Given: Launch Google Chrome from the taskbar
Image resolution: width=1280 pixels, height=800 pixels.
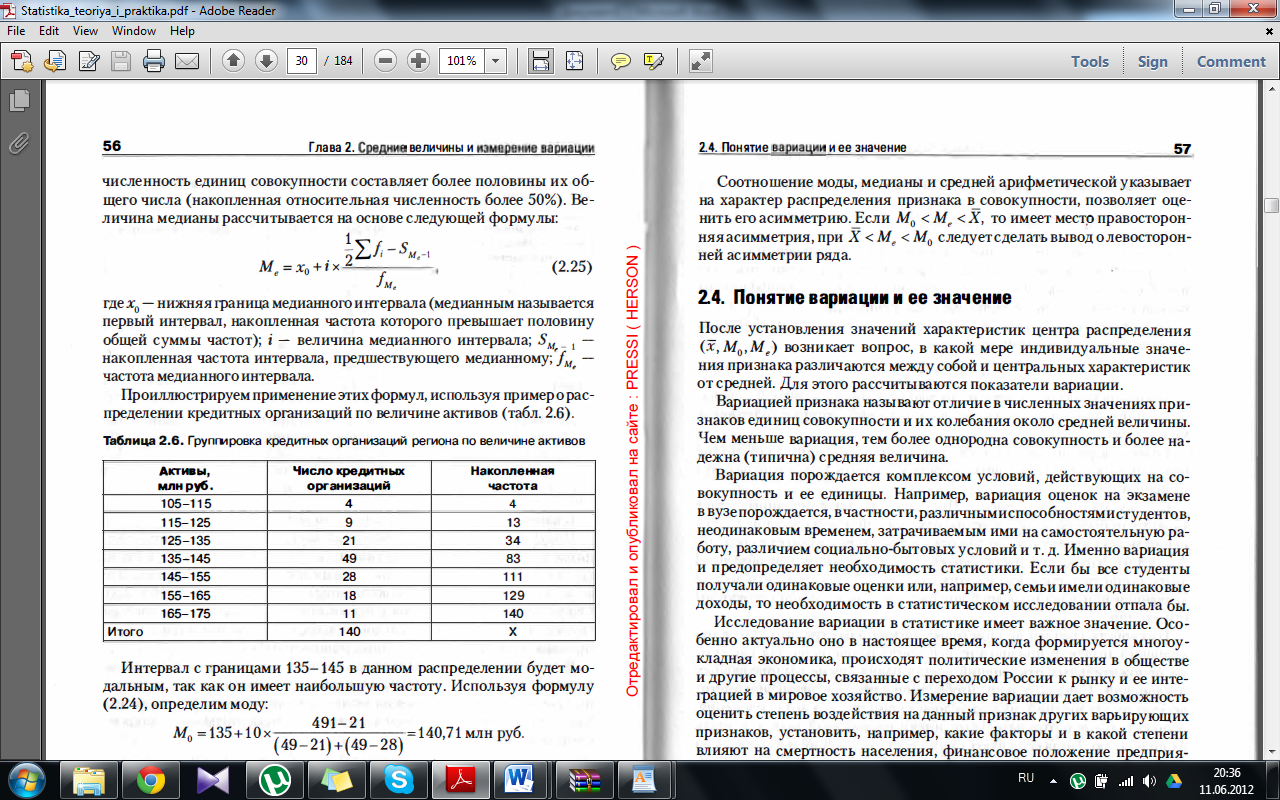Looking at the screenshot, I should point(151,779).
